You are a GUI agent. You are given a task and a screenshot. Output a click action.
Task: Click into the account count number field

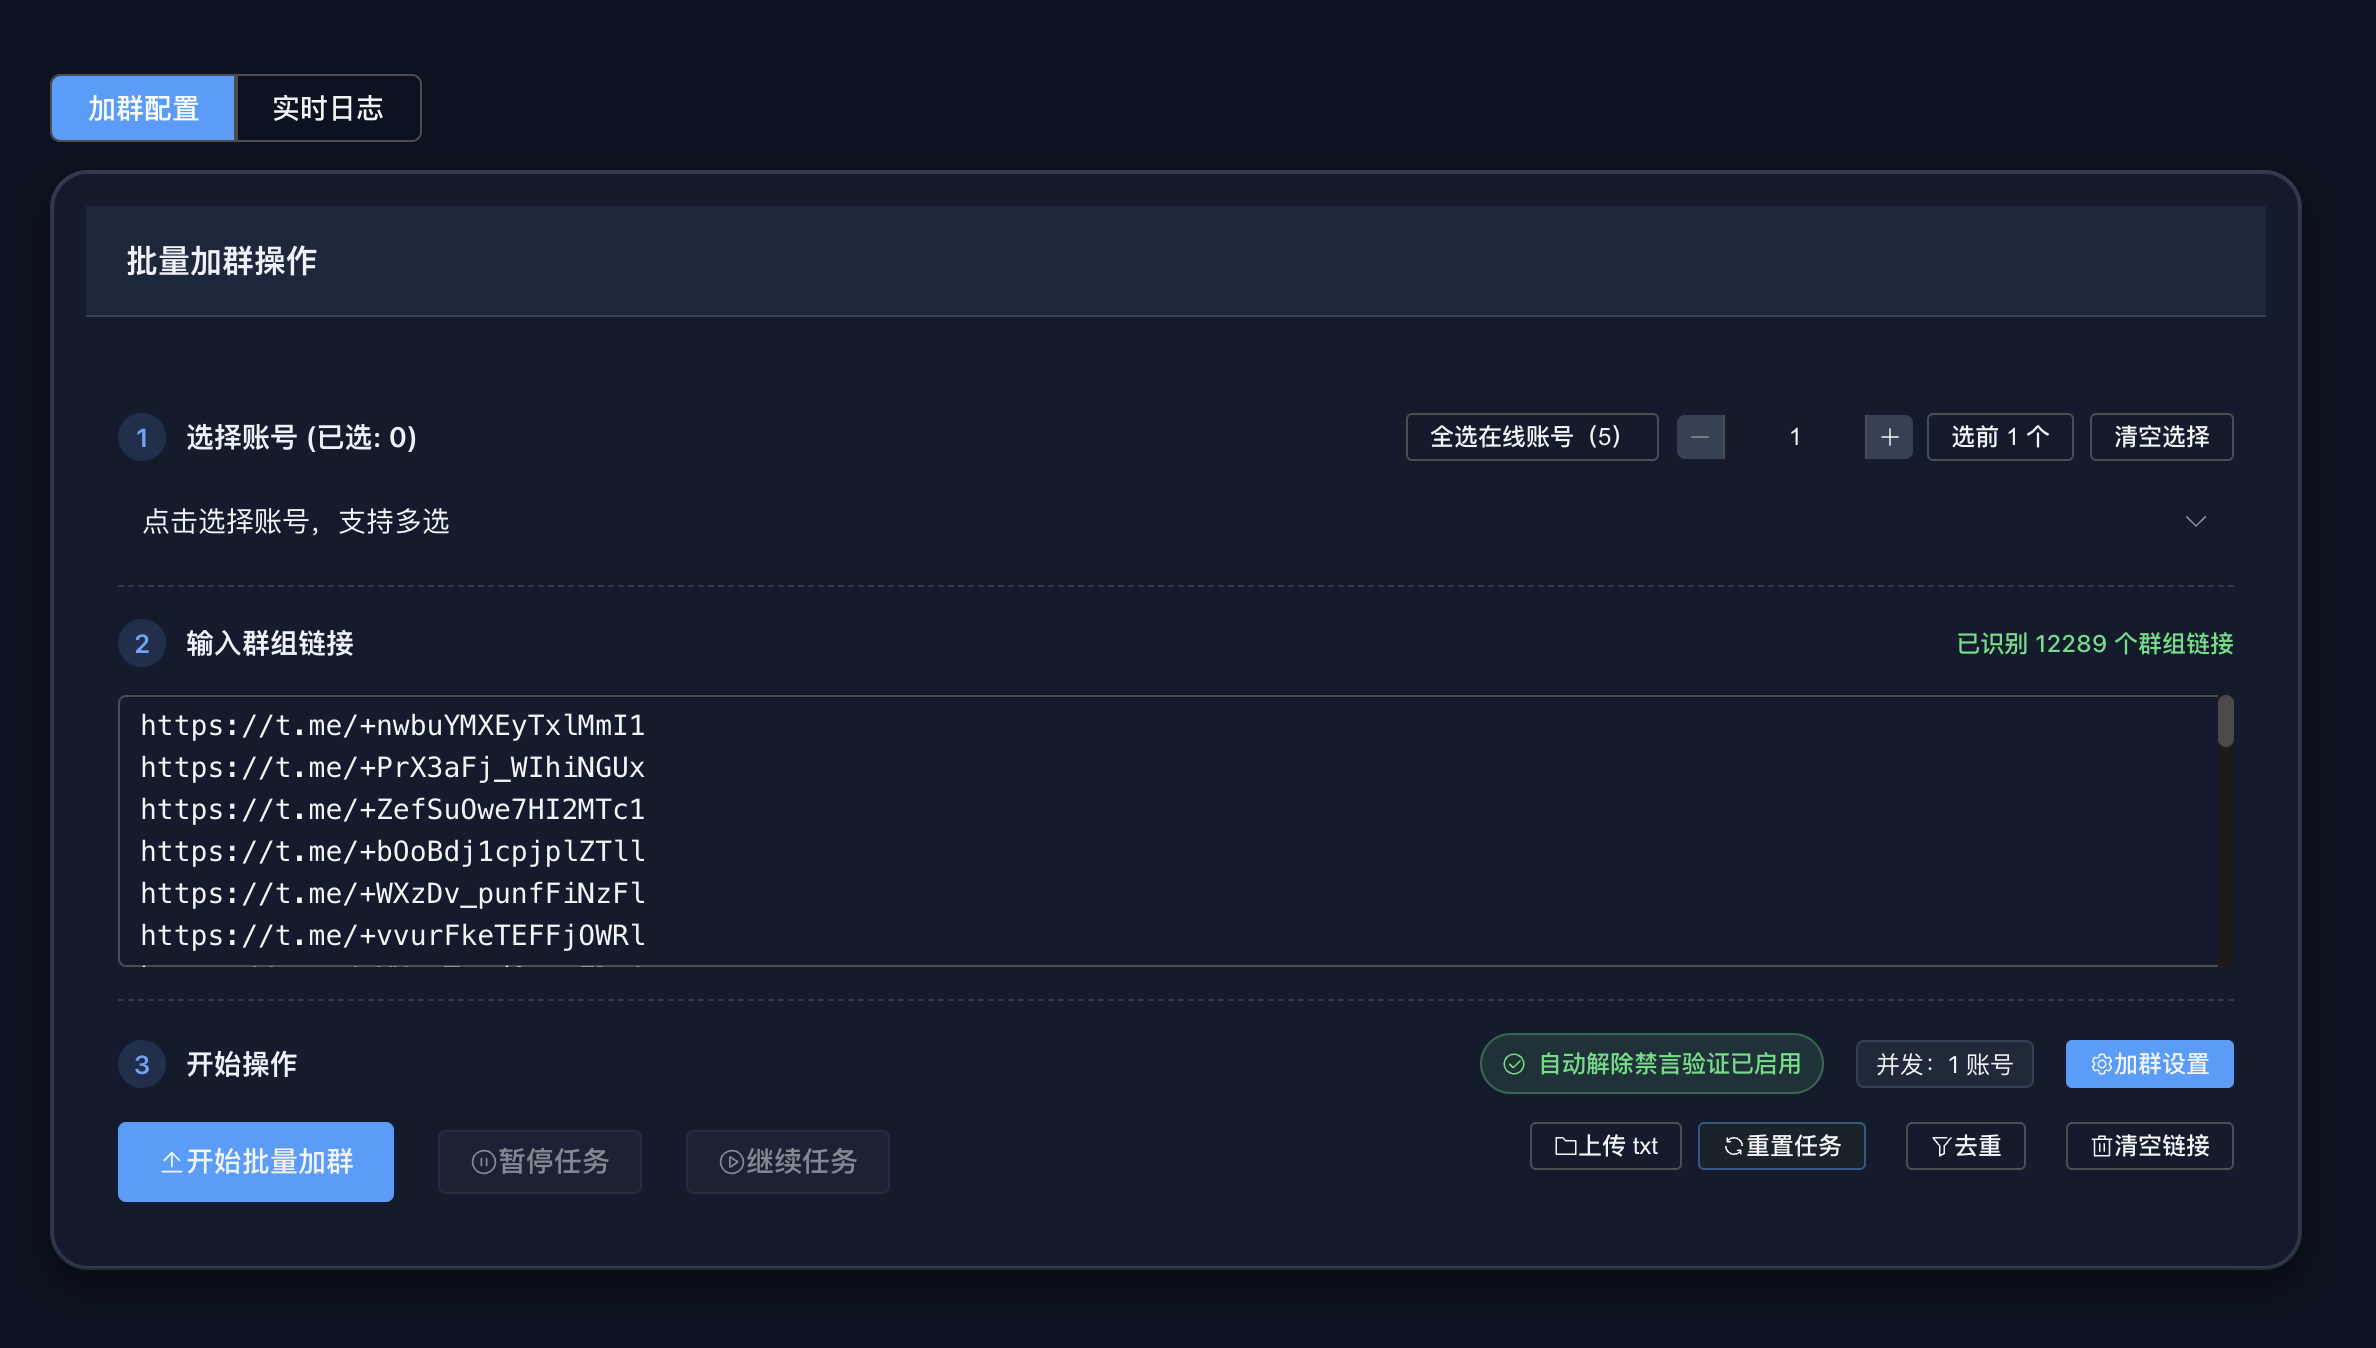pos(1795,437)
